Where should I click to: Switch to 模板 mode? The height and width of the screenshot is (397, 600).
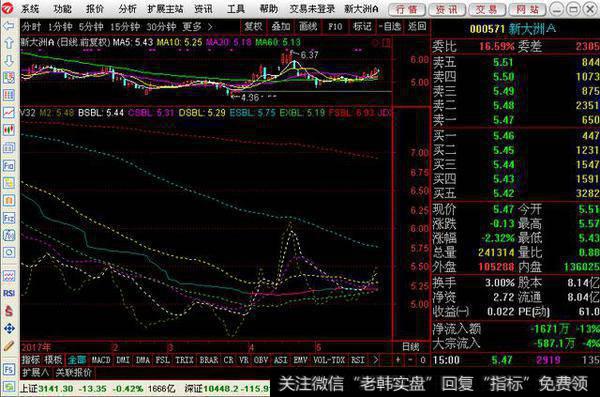tap(53, 360)
